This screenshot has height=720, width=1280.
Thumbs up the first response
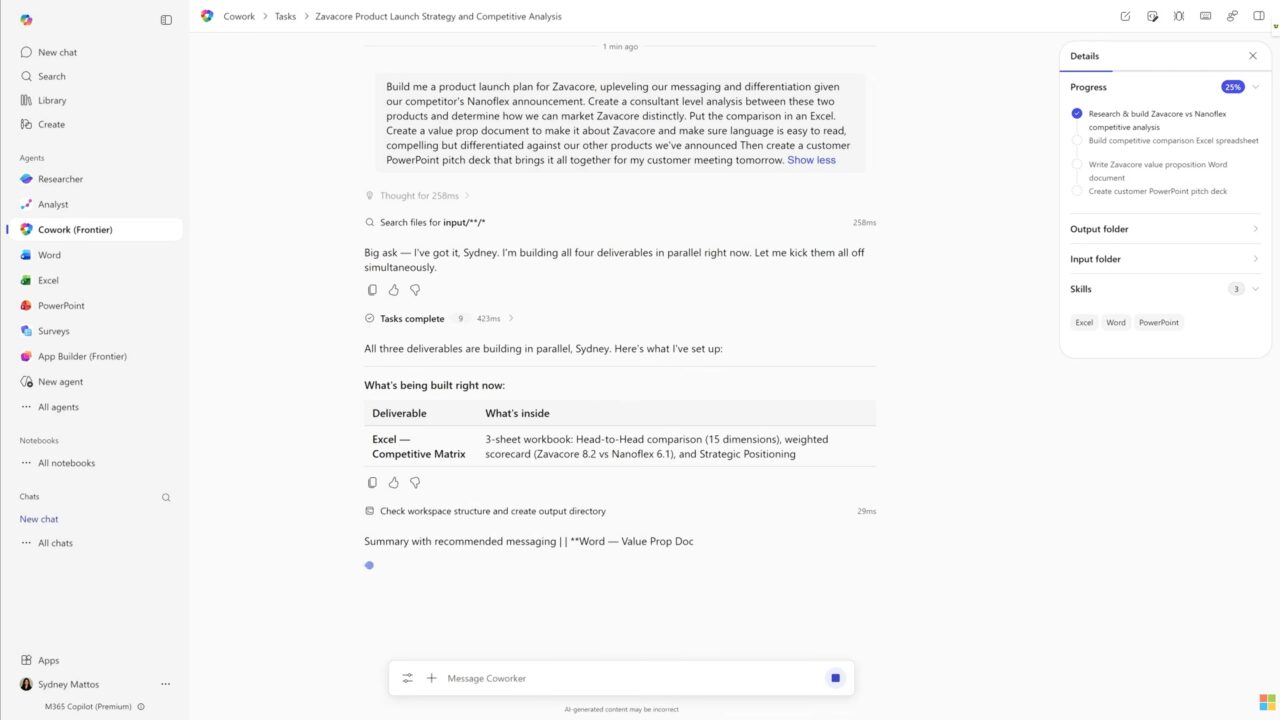coord(394,290)
